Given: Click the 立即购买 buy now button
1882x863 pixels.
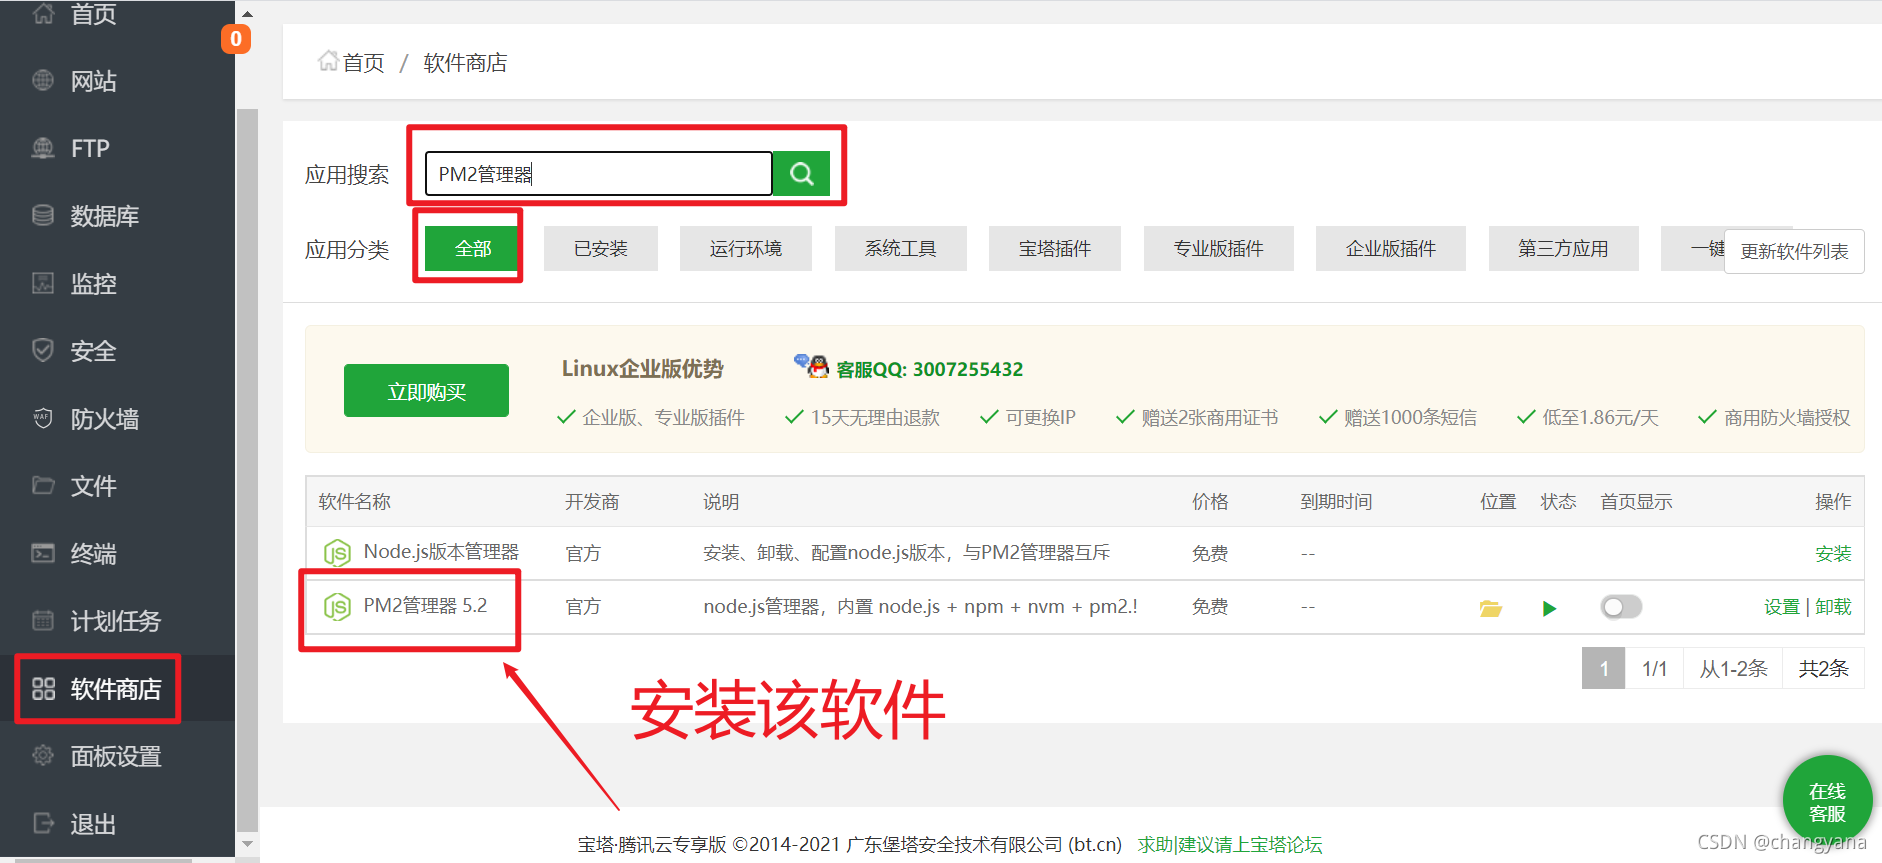Looking at the screenshot, I should [x=426, y=391].
